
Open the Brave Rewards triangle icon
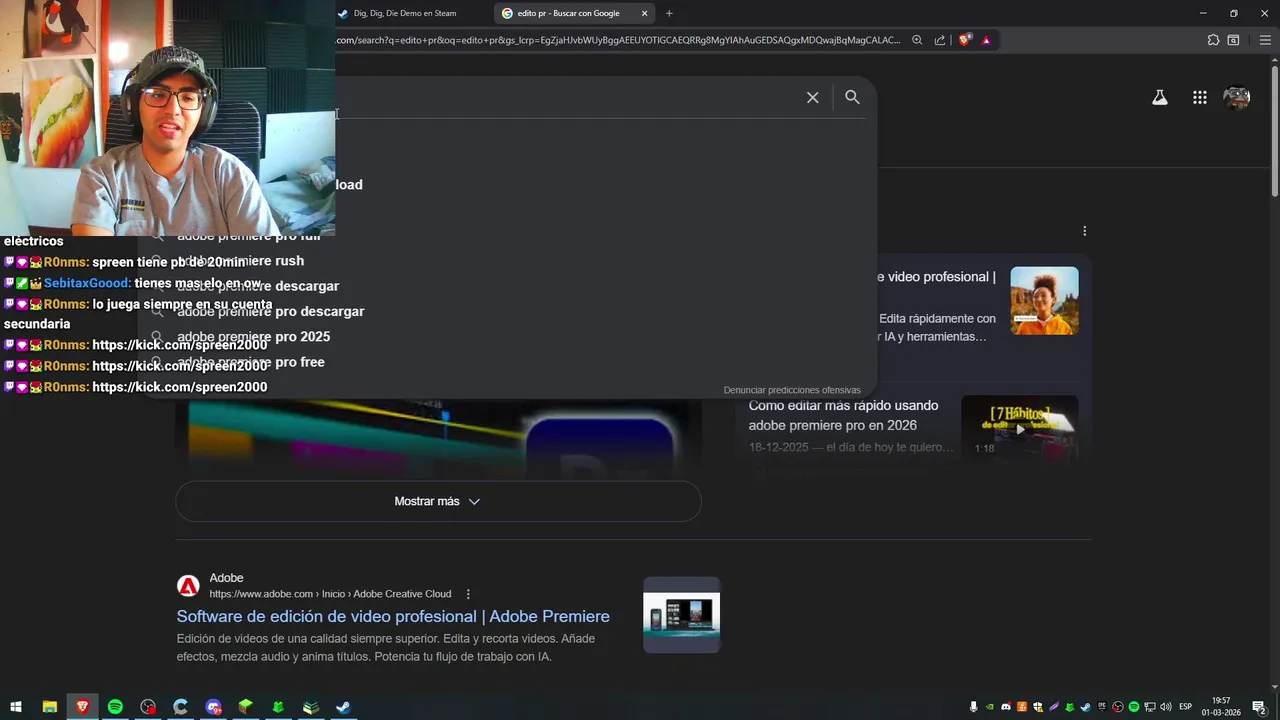[986, 40]
